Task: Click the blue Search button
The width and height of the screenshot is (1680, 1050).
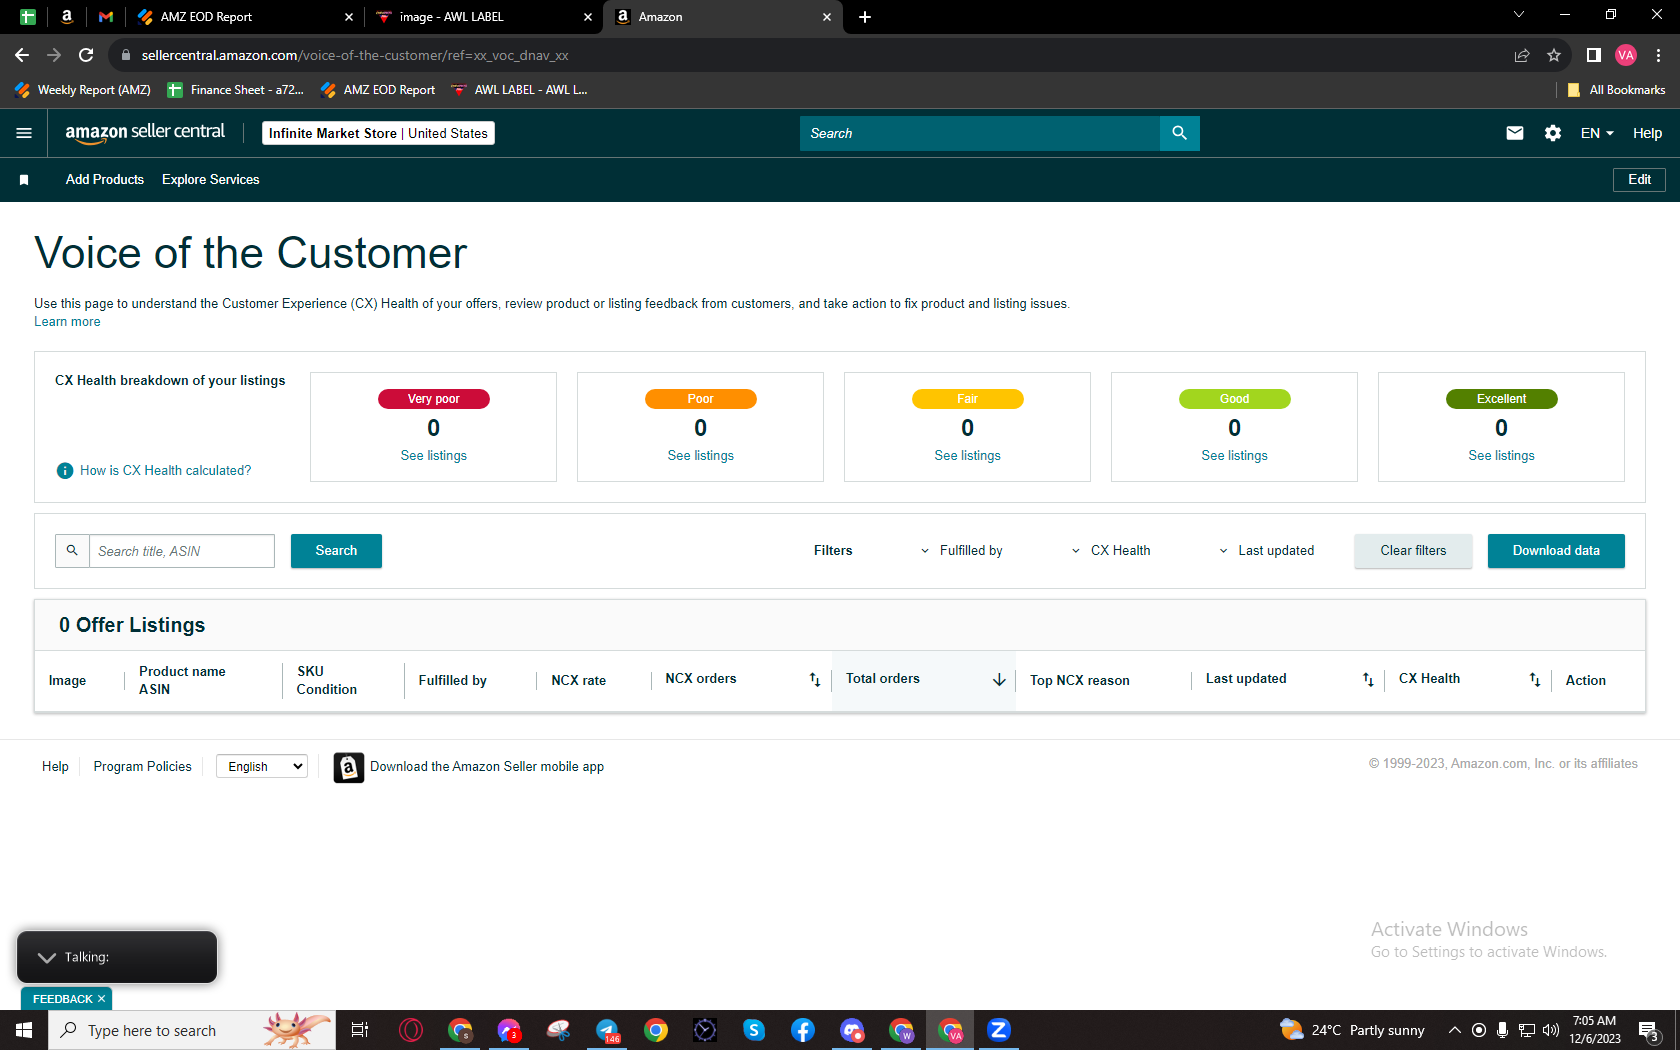Action: pyautogui.click(x=336, y=551)
